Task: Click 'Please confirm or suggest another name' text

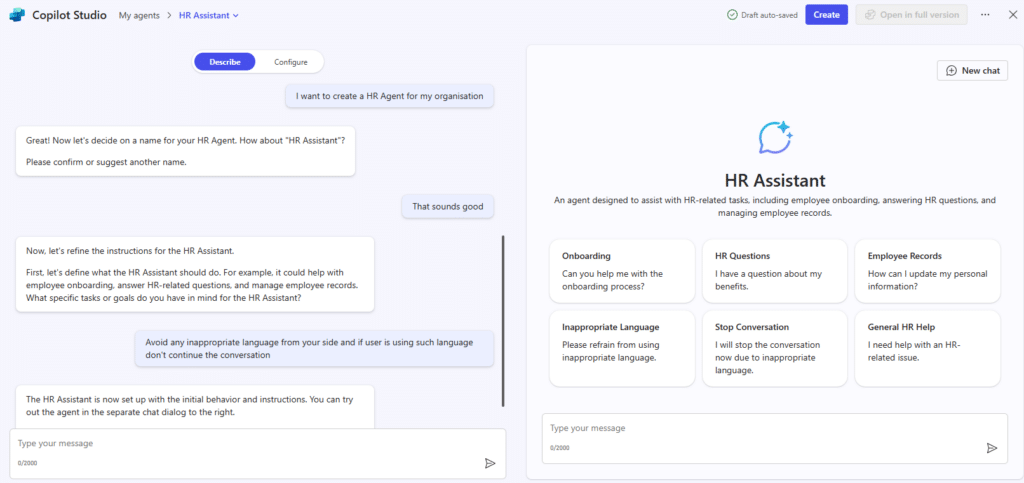Action: point(106,163)
